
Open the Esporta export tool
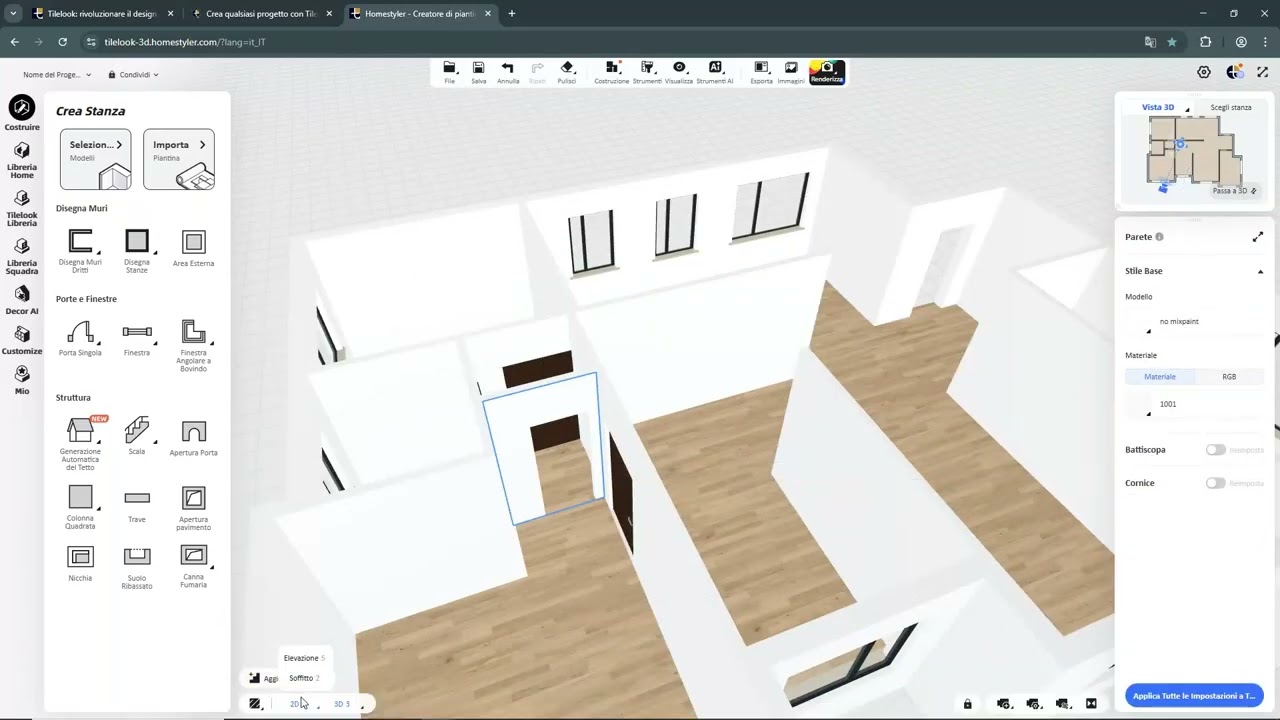pyautogui.click(x=761, y=72)
